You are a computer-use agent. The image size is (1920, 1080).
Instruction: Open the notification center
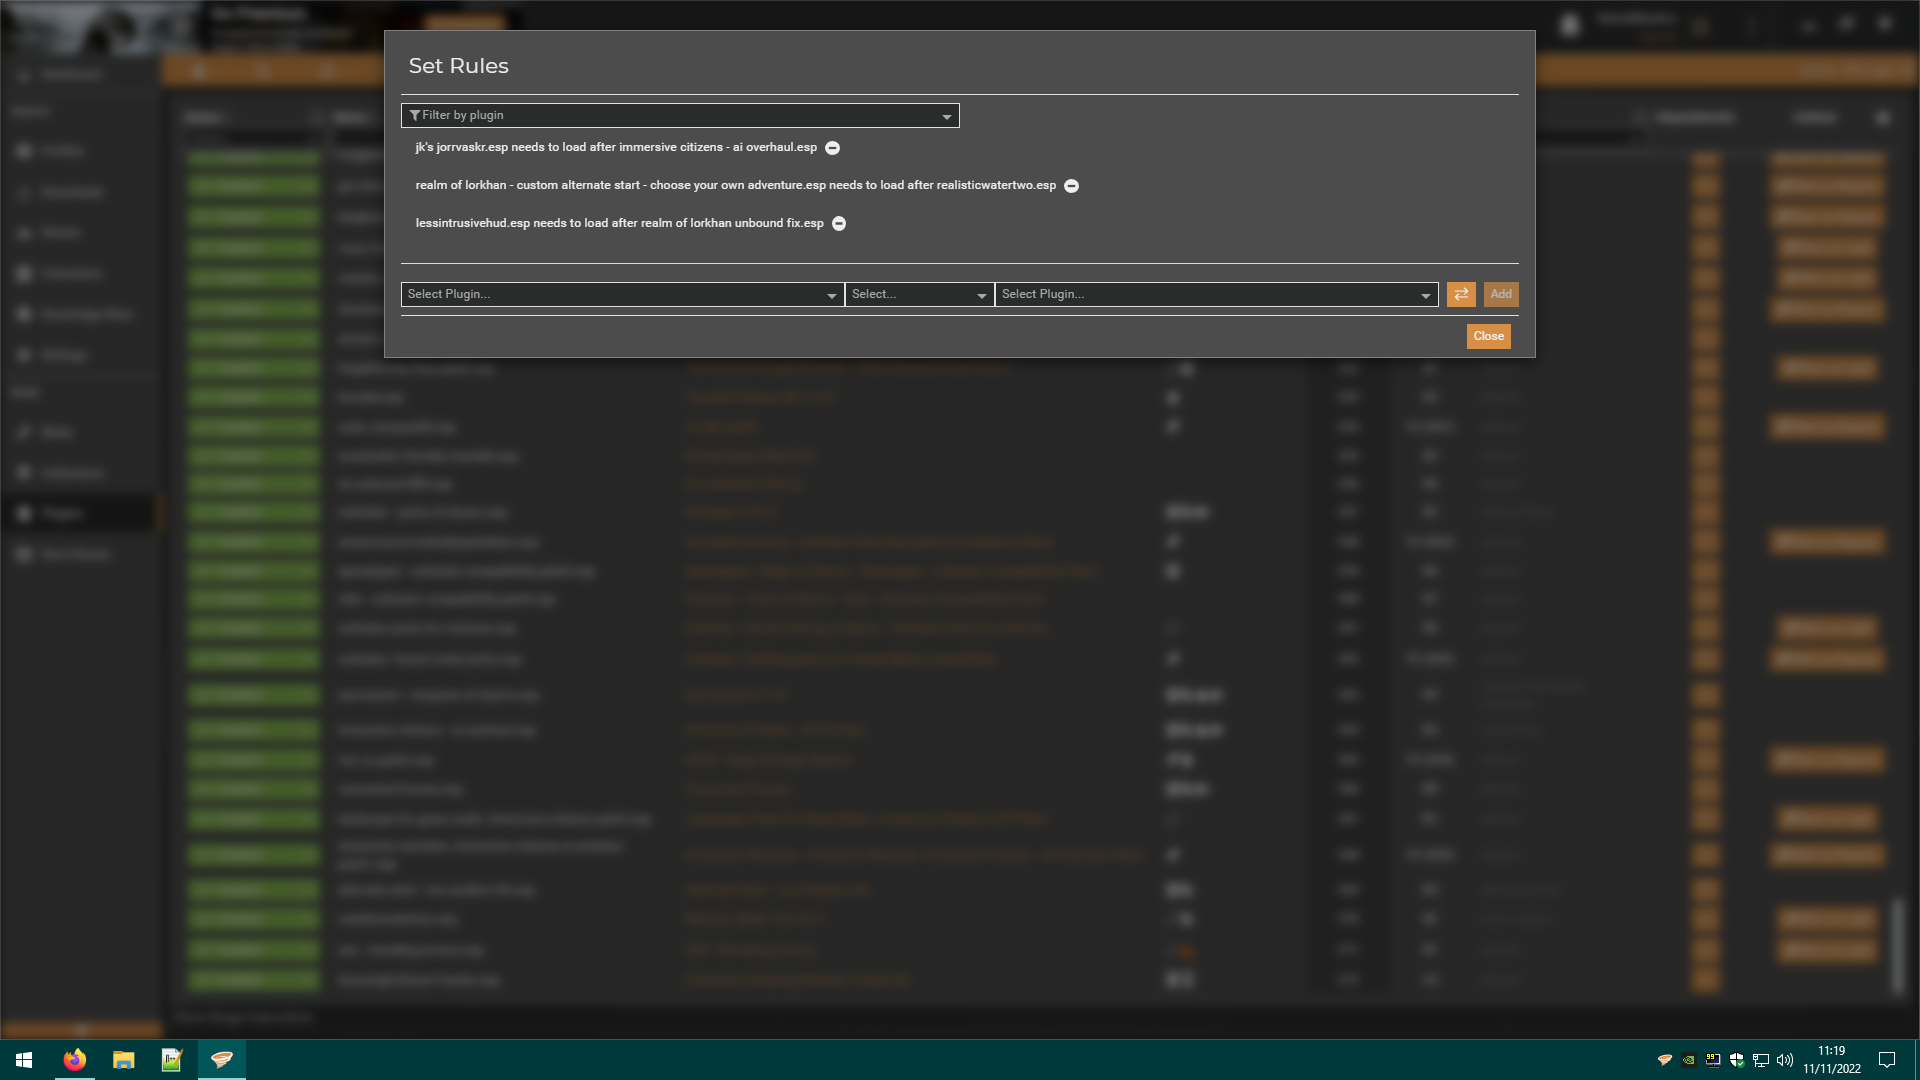[x=1887, y=1060]
